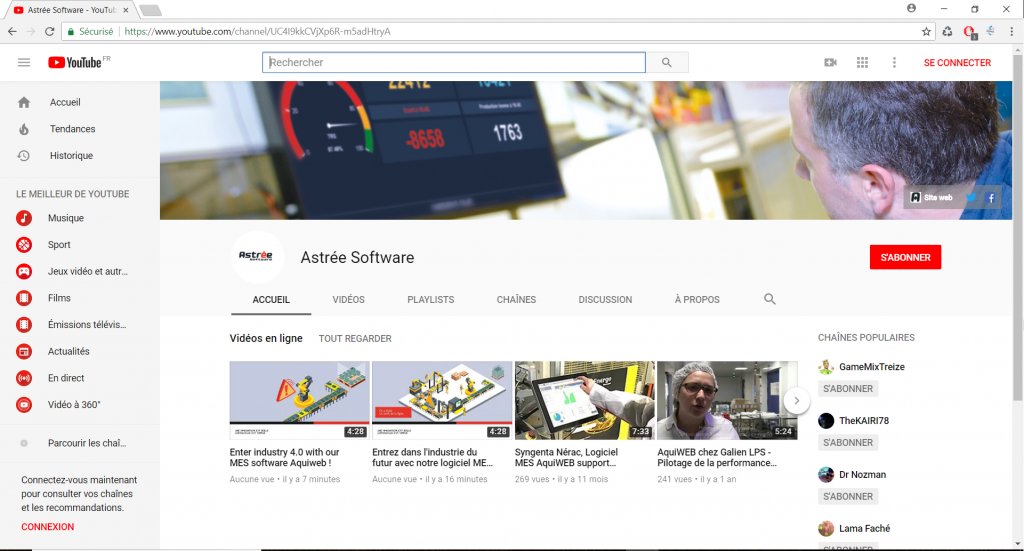1024x551 pixels.
Task: Click the Actualités icon
Action: [x=24, y=351]
